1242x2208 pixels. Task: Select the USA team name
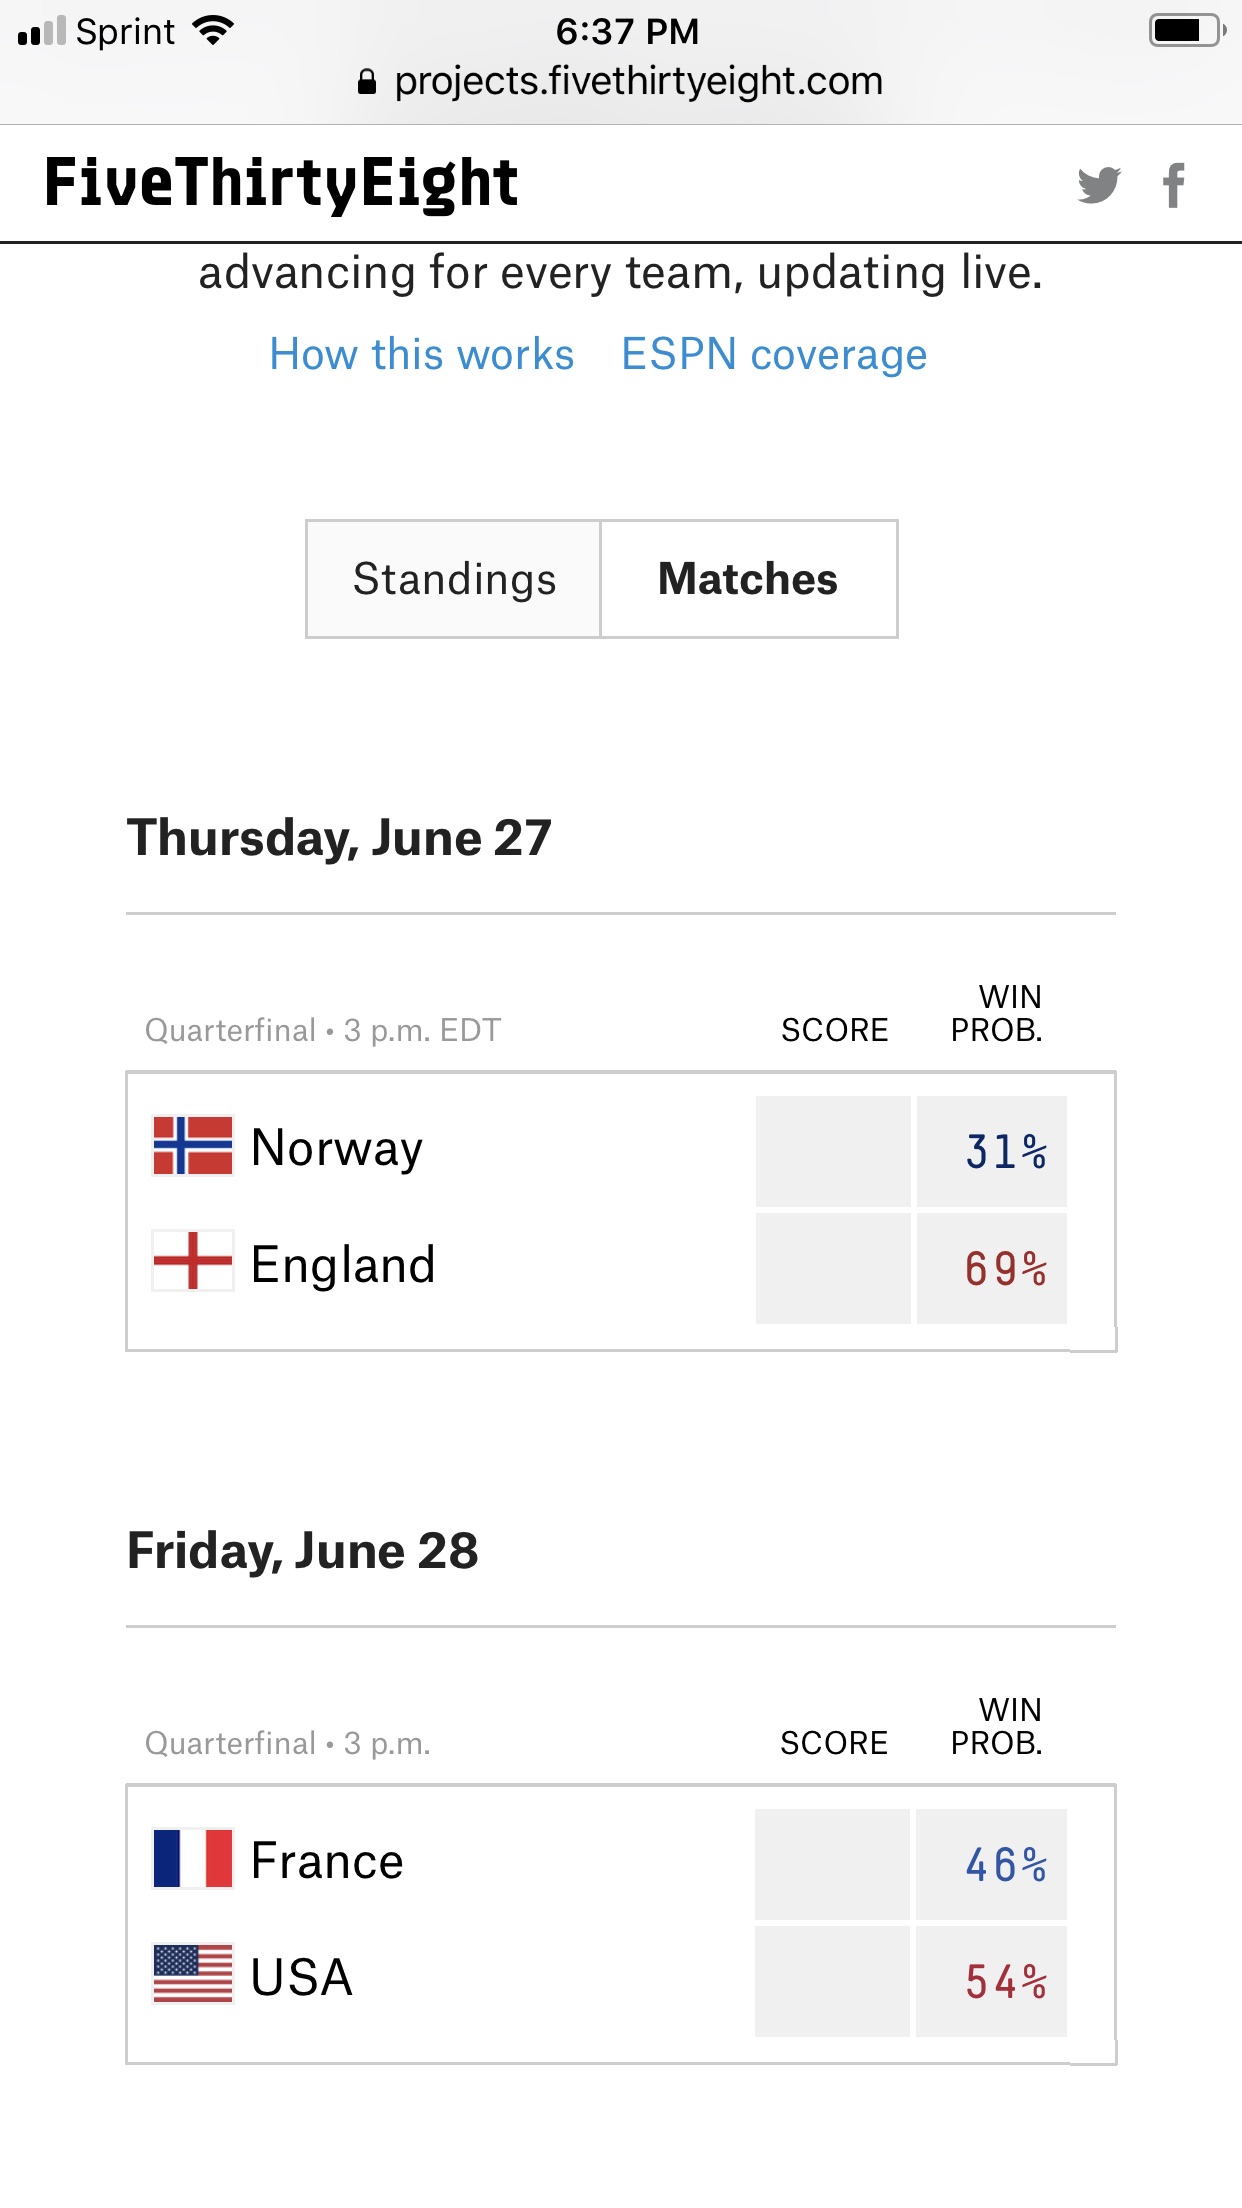point(301,1977)
